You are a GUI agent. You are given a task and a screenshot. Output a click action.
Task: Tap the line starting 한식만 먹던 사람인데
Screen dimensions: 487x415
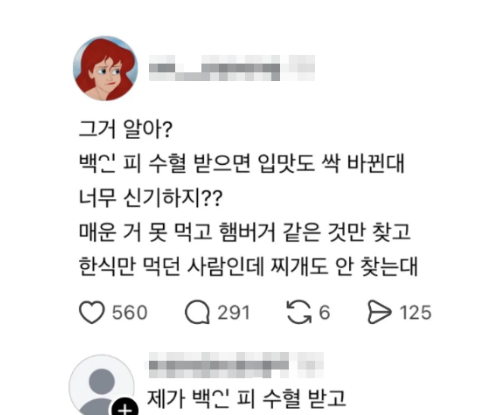(248, 267)
